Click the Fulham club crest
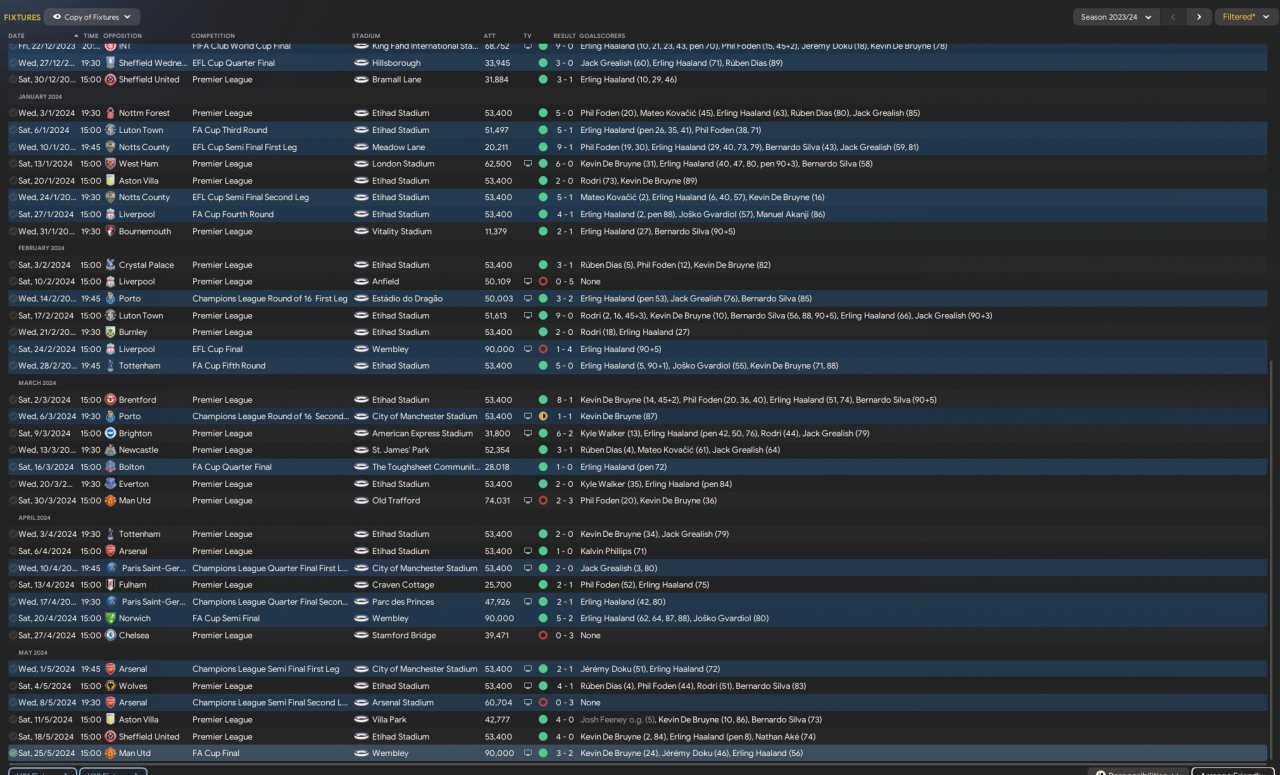Screen dimensions: 1280x775 (x=110, y=585)
